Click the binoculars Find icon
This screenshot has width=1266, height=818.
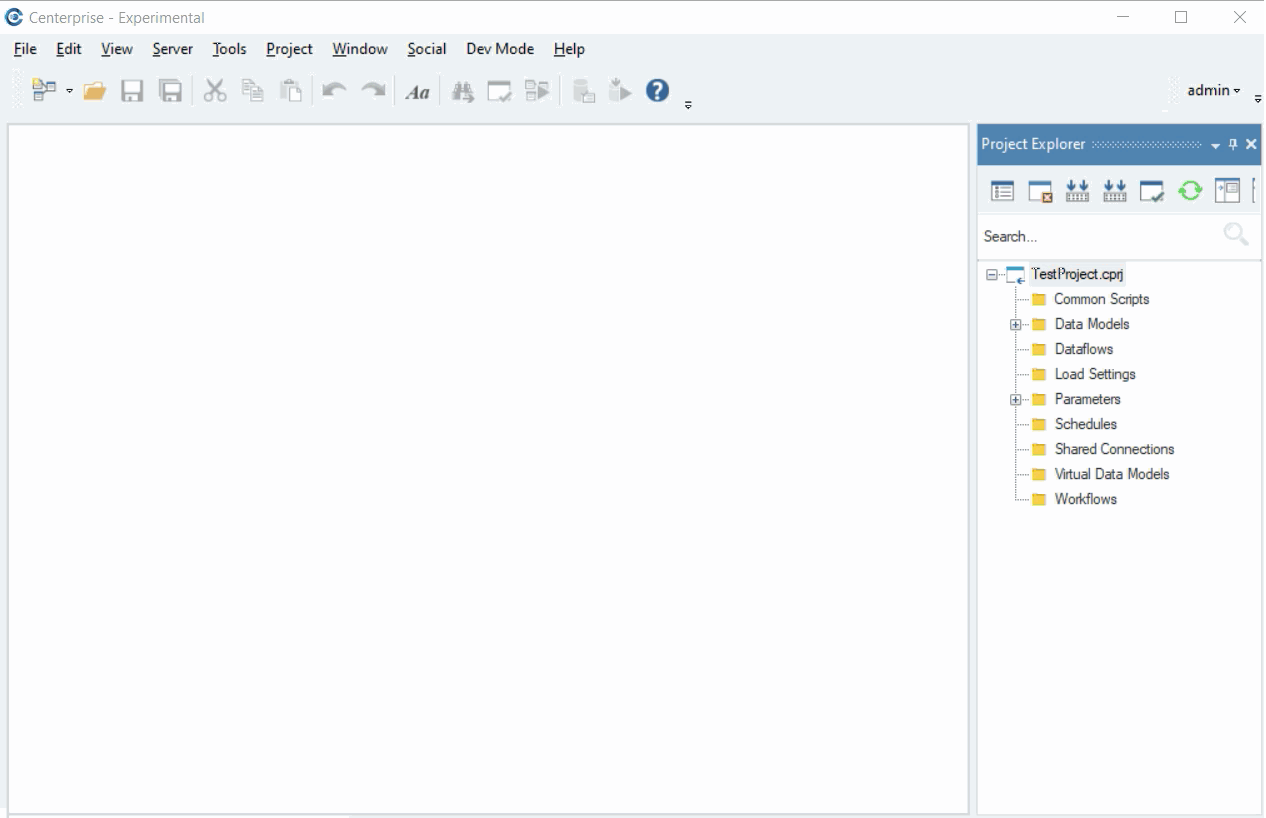click(462, 92)
